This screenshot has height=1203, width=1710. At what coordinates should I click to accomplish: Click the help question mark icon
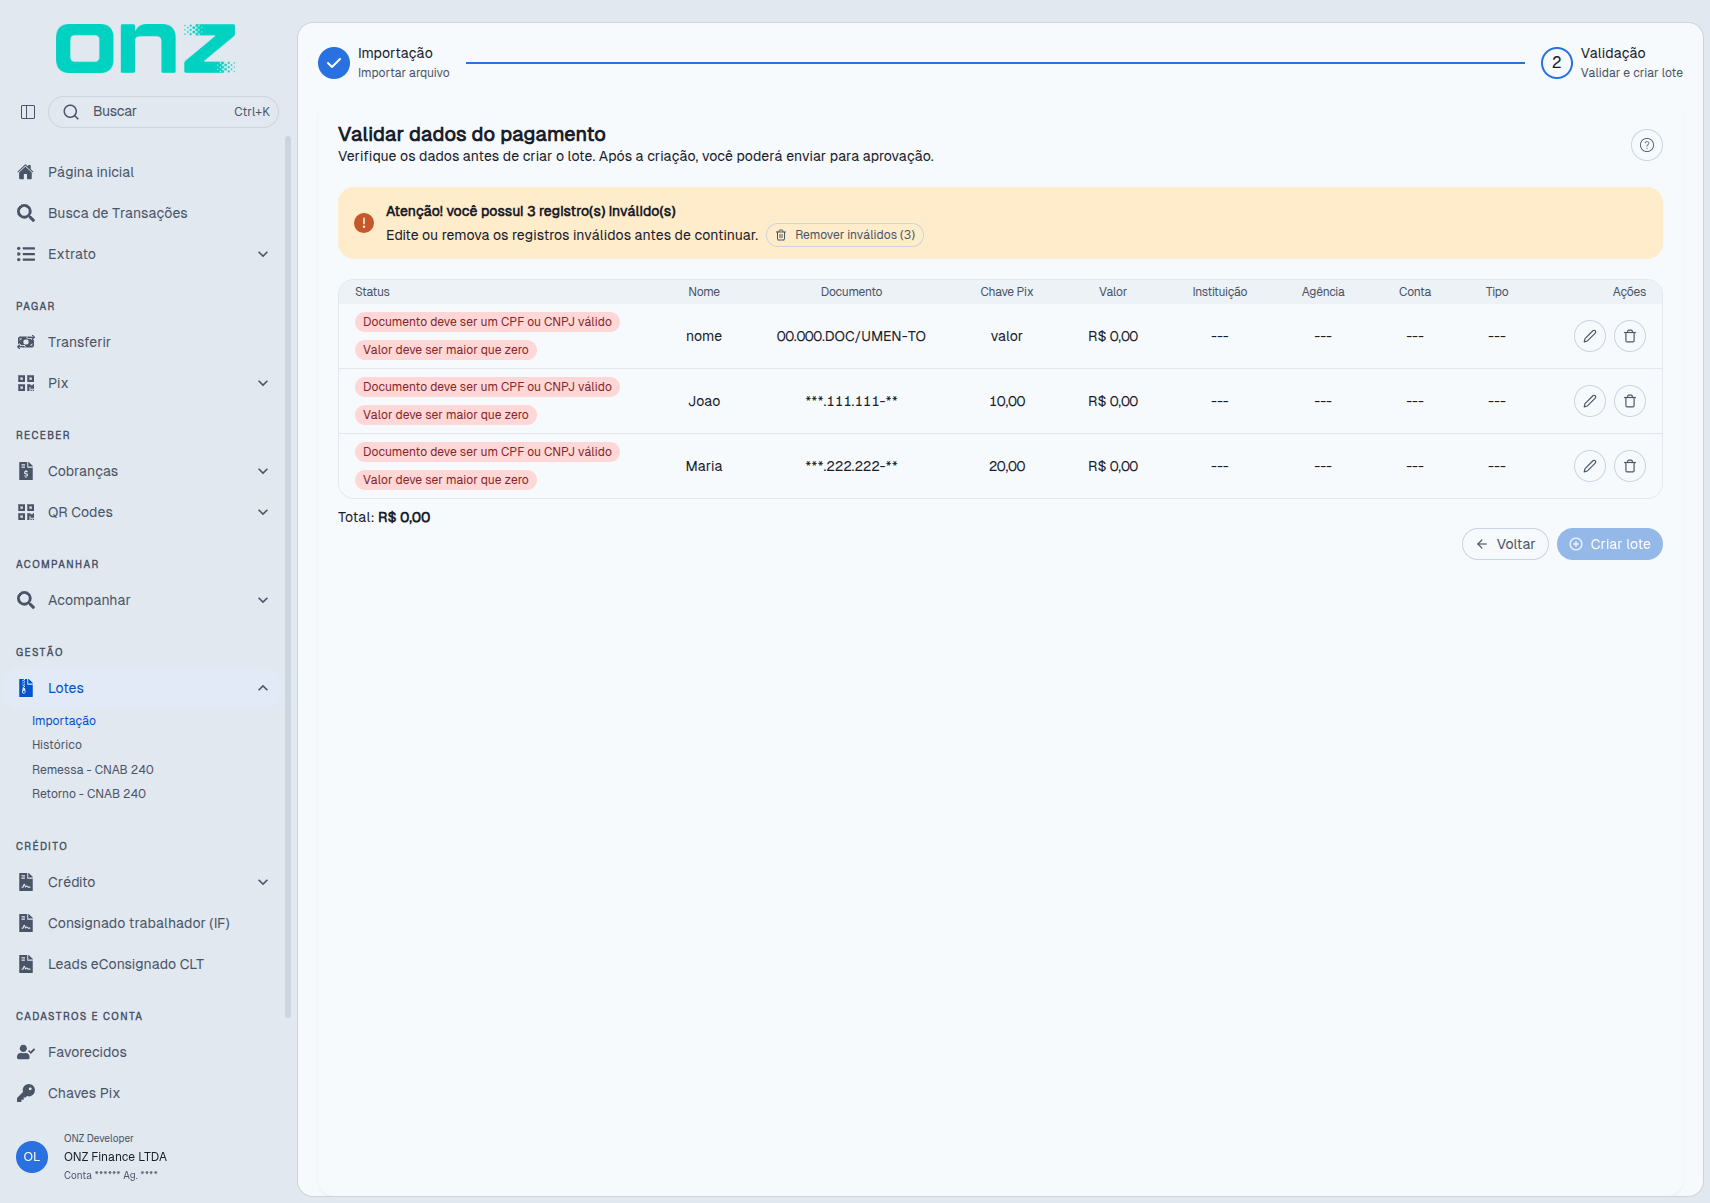click(x=1646, y=145)
